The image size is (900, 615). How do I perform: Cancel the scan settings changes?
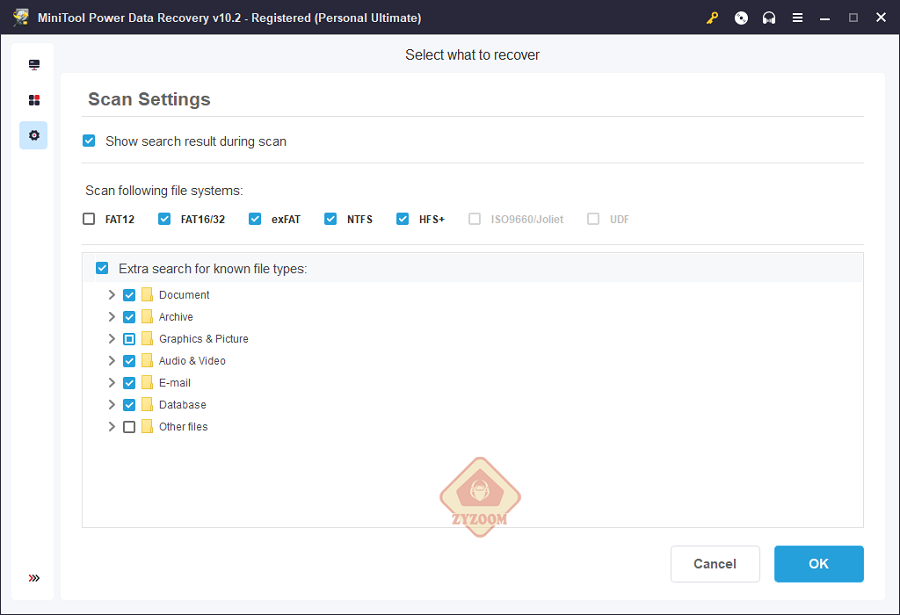coord(715,564)
